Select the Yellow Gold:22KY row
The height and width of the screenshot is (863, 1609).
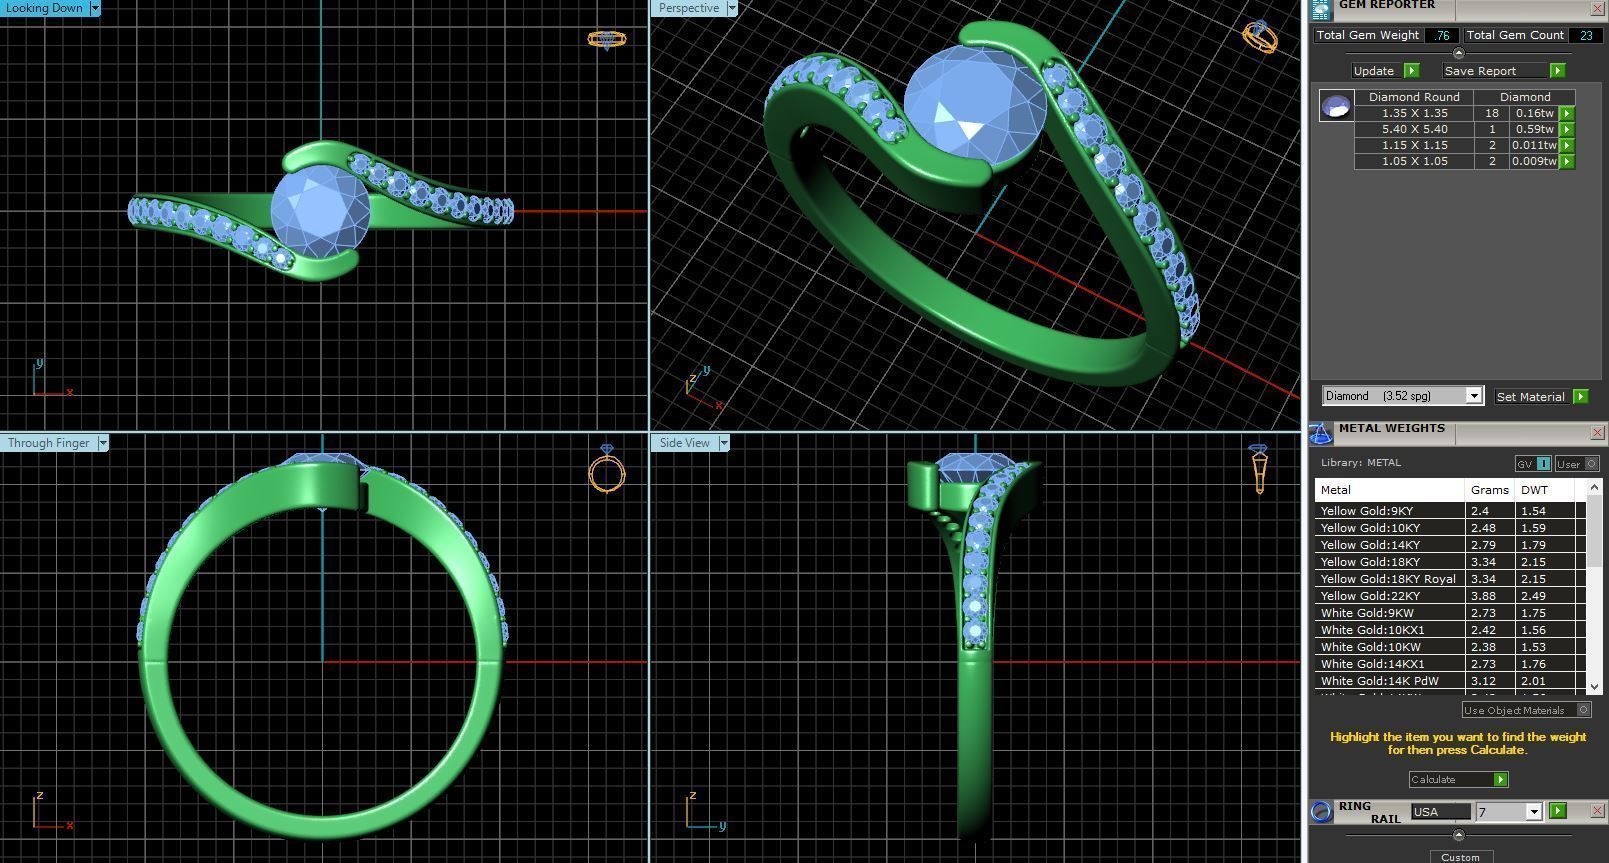[1450, 596]
